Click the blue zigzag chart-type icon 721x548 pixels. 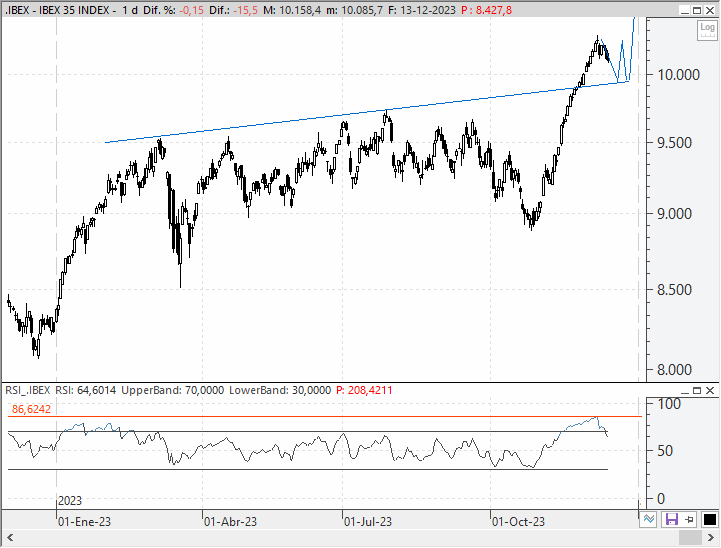coord(649,519)
